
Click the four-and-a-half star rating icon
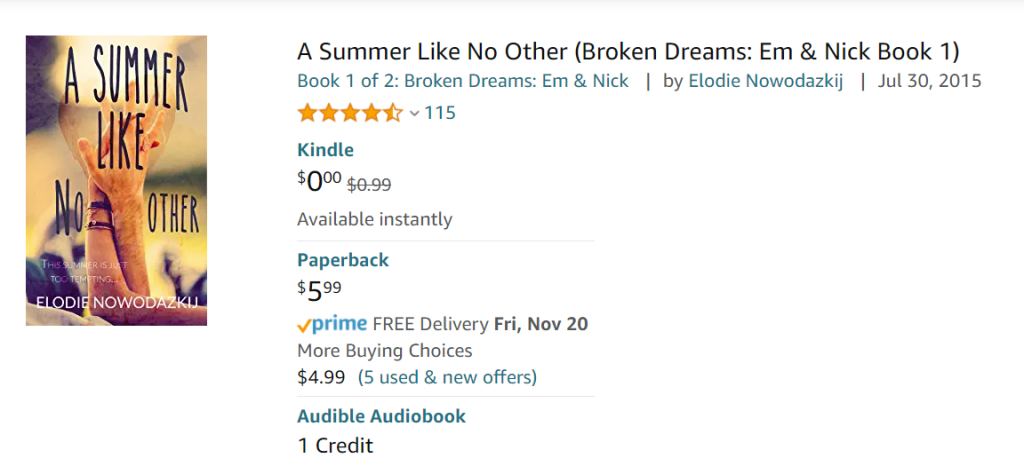[x=350, y=113]
